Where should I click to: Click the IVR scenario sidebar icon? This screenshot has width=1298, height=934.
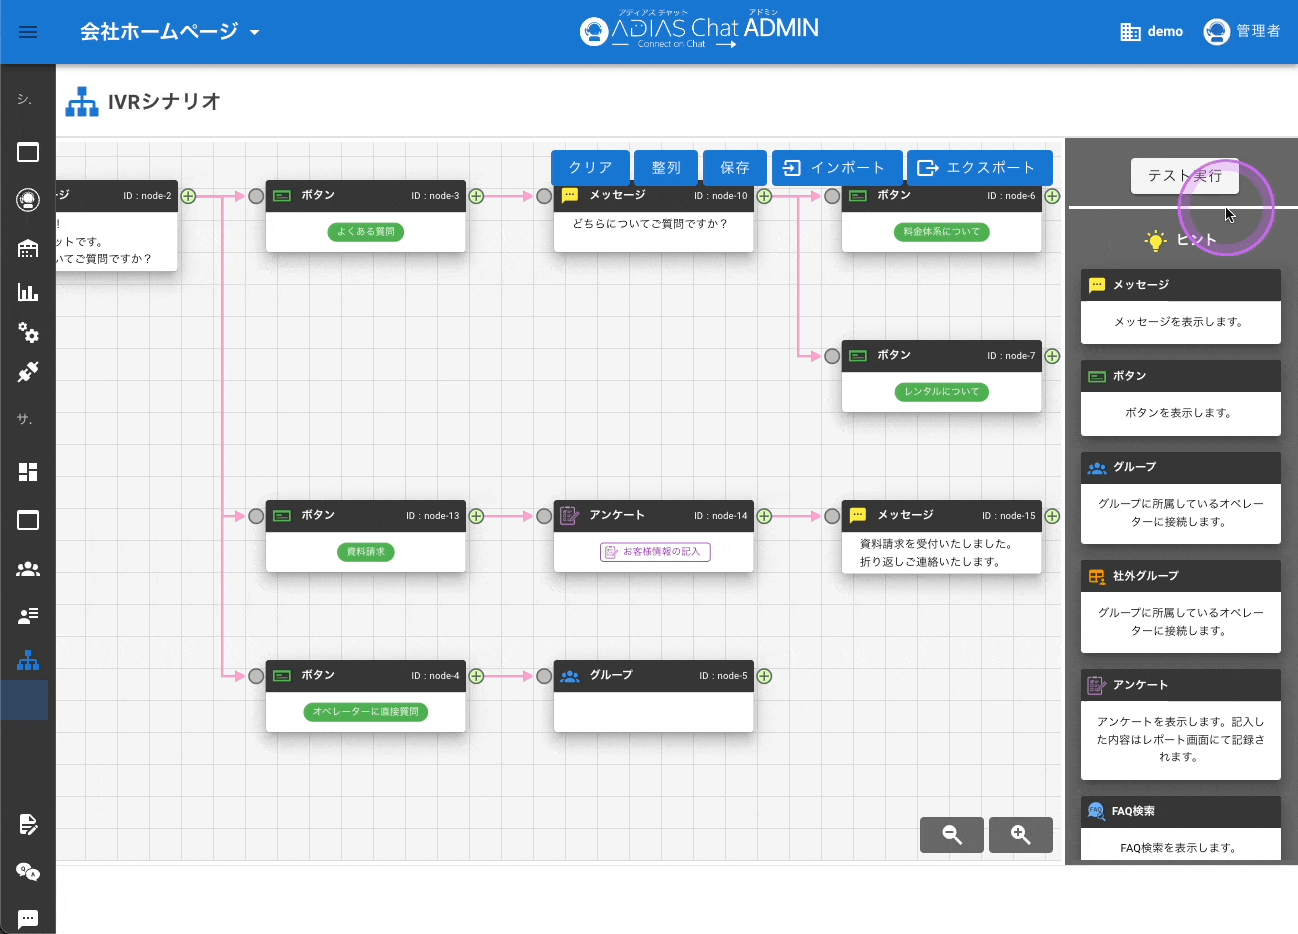28,660
